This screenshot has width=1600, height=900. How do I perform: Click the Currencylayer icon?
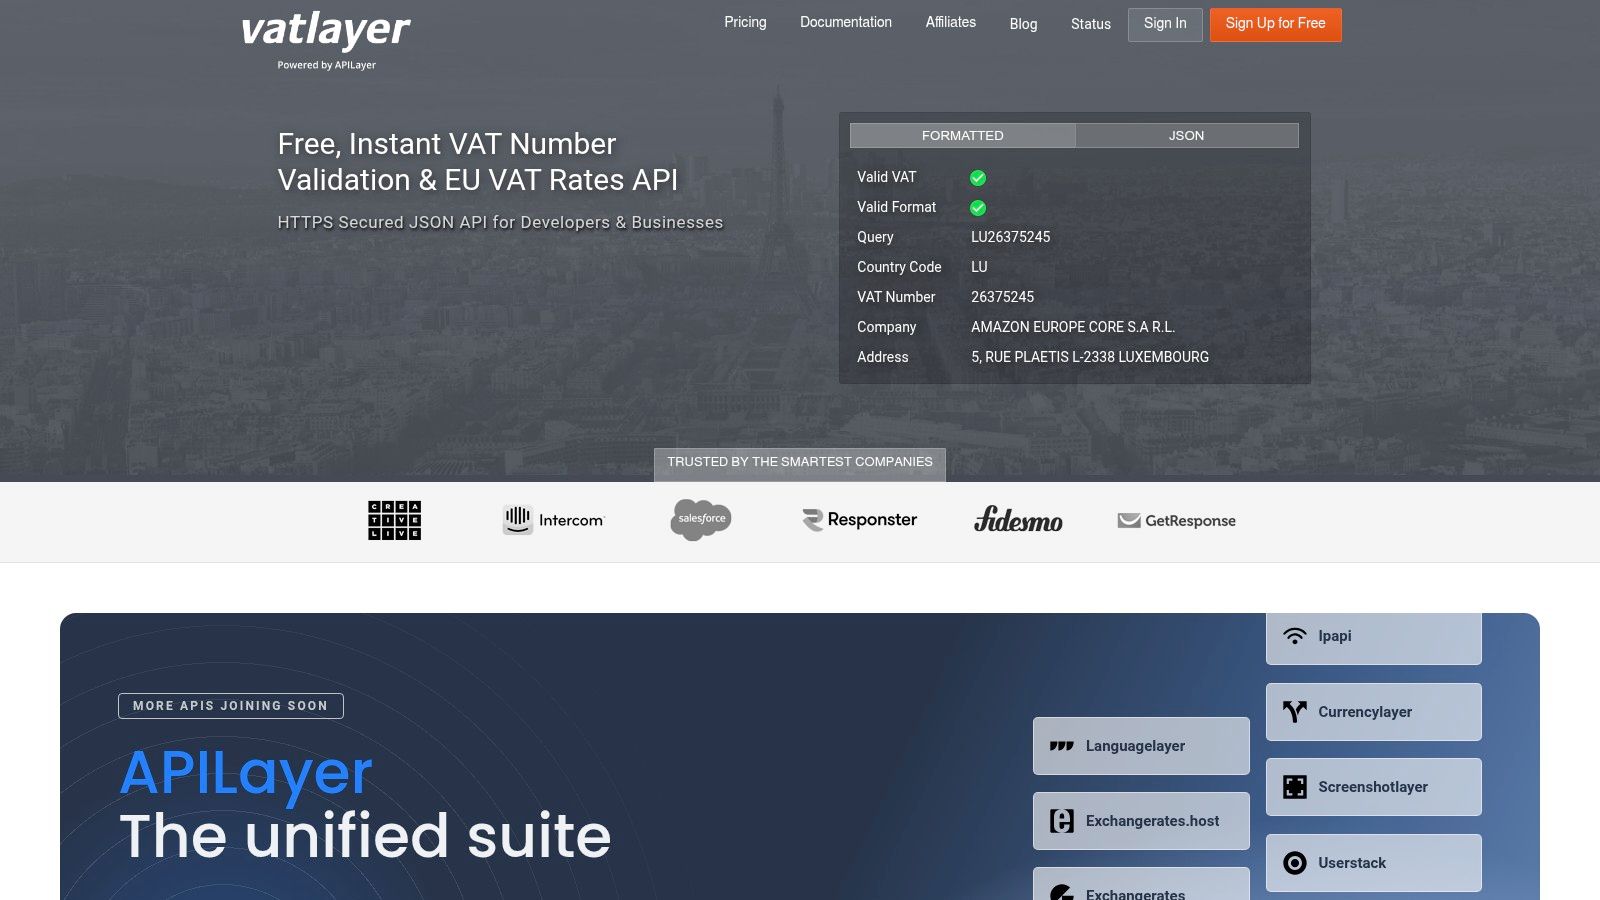[1295, 712]
